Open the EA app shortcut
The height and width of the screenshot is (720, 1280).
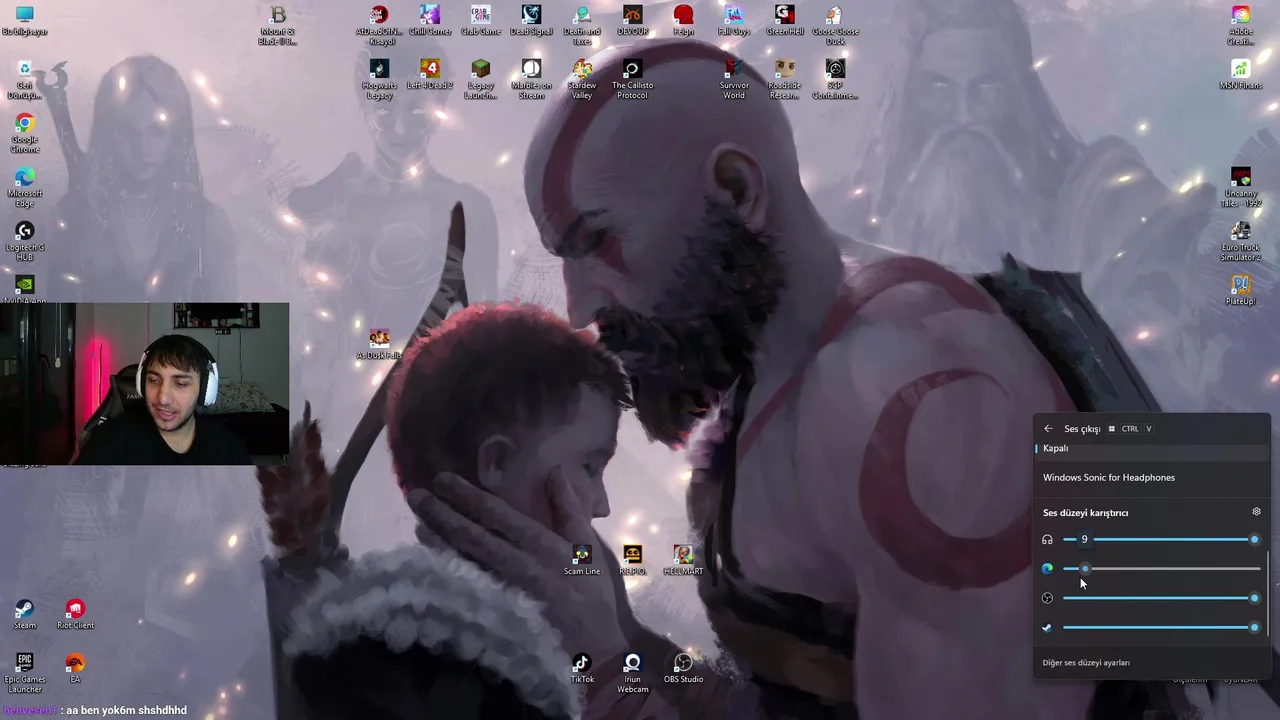coord(75,668)
